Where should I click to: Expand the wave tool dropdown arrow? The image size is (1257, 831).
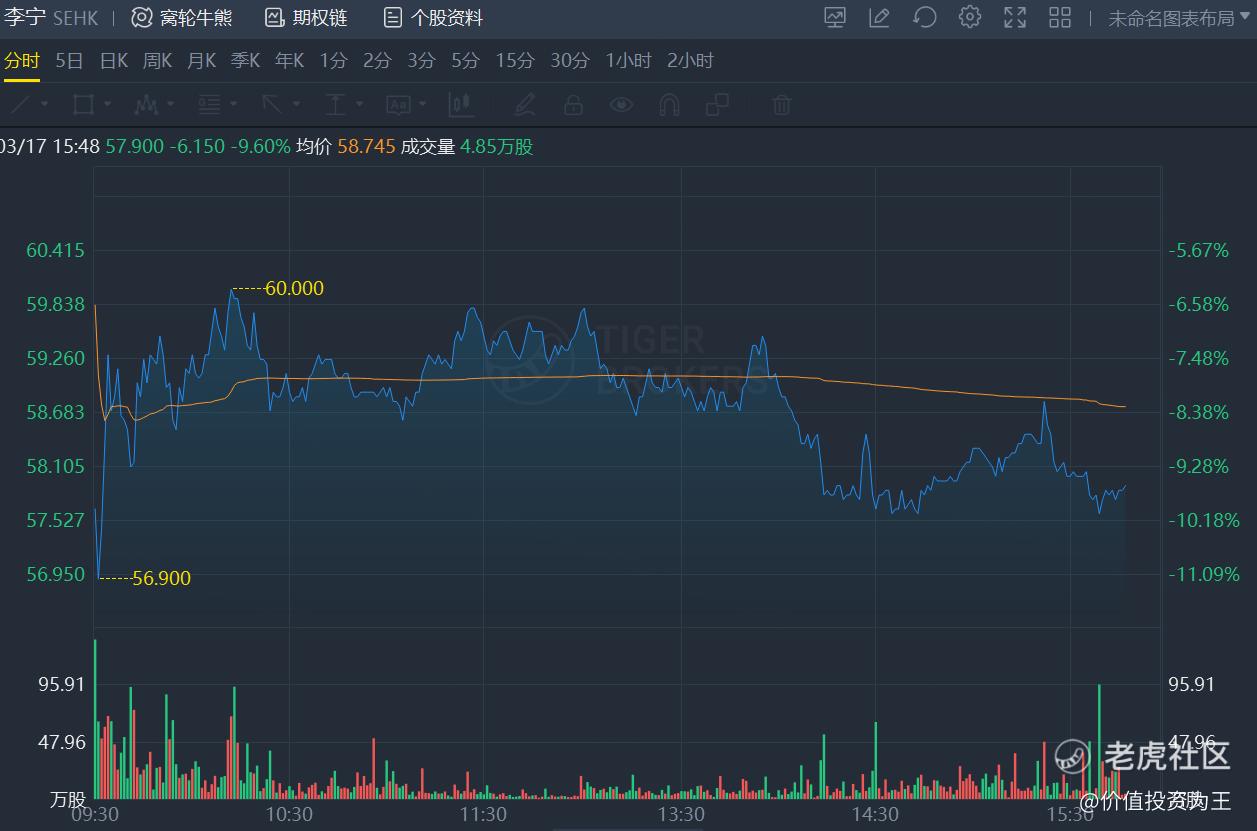coord(171,104)
